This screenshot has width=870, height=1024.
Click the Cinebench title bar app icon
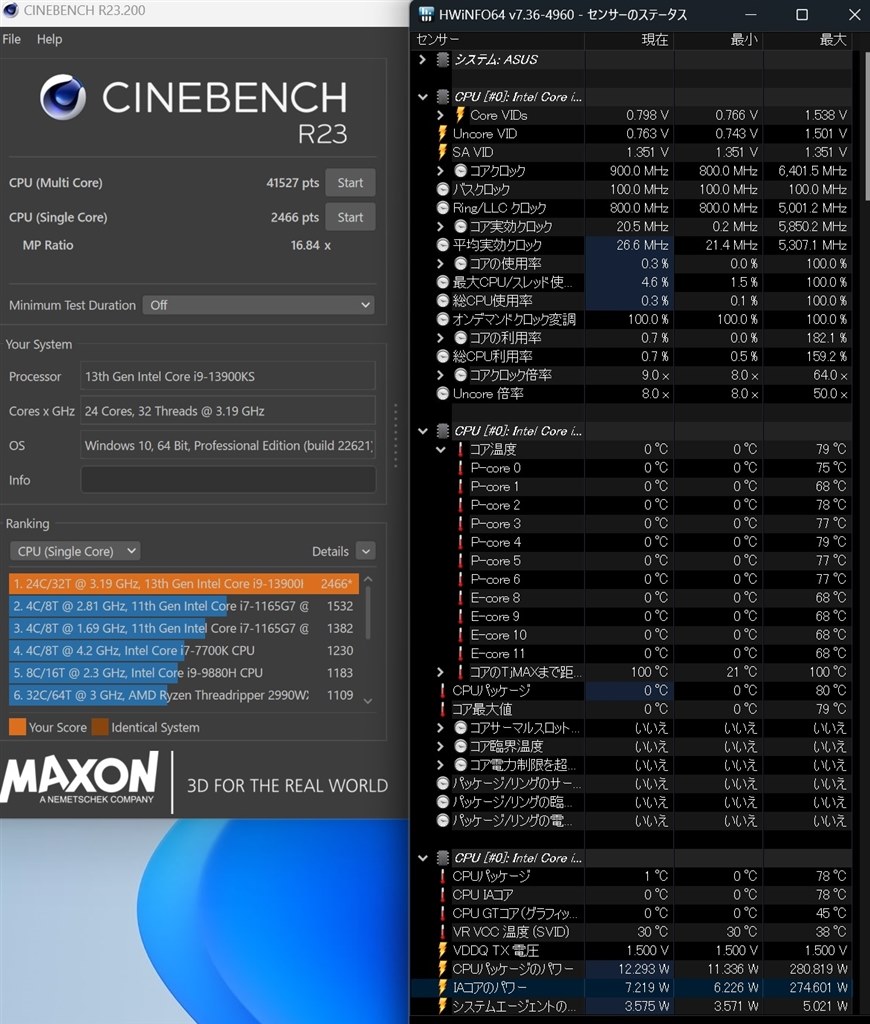coord(10,10)
